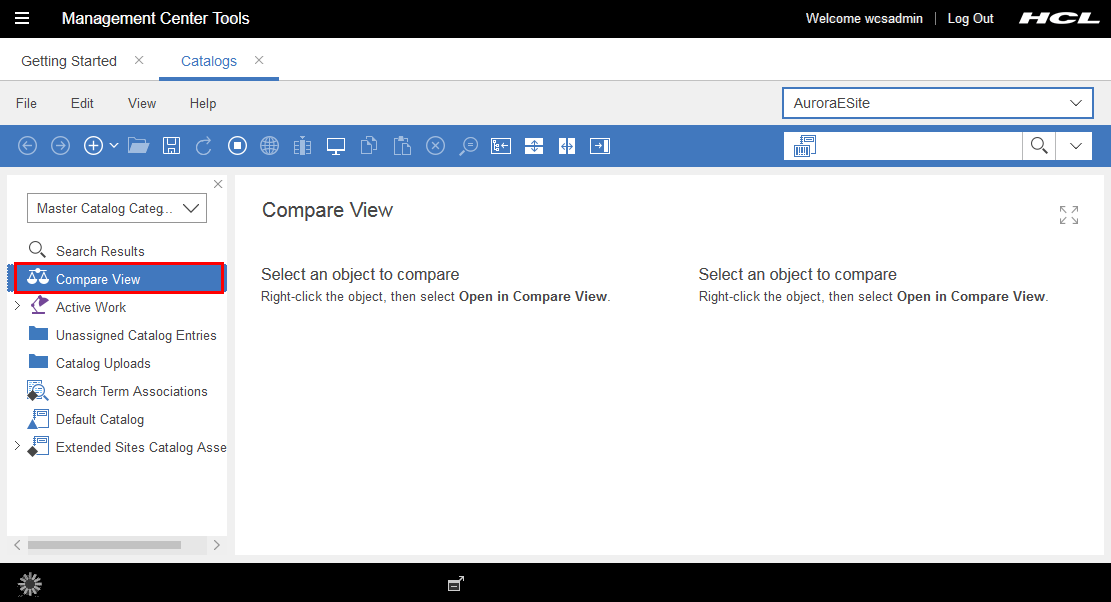Viewport: 1111px width, 602px height.
Task: Click the split vertically toolbar icon
Action: point(567,146)
